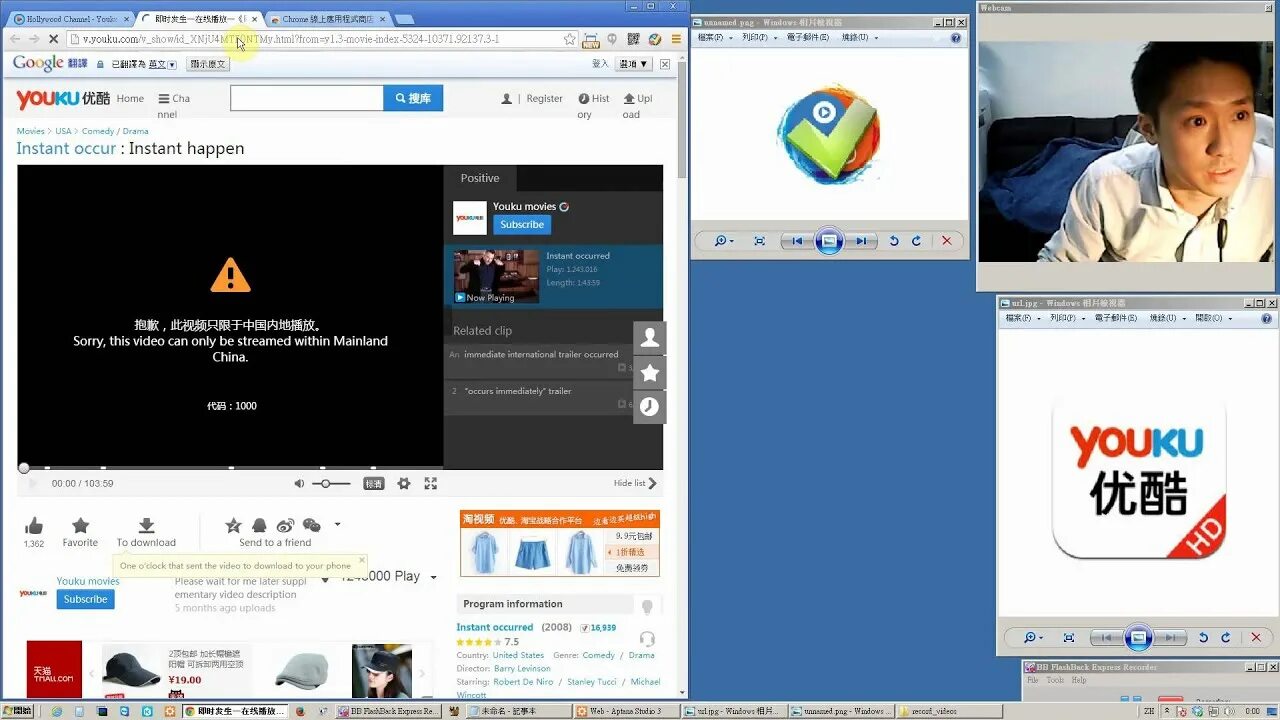Open zoom dropdown in unnamed.png viewer
1280x720 pixels.
tap(725, 241)
